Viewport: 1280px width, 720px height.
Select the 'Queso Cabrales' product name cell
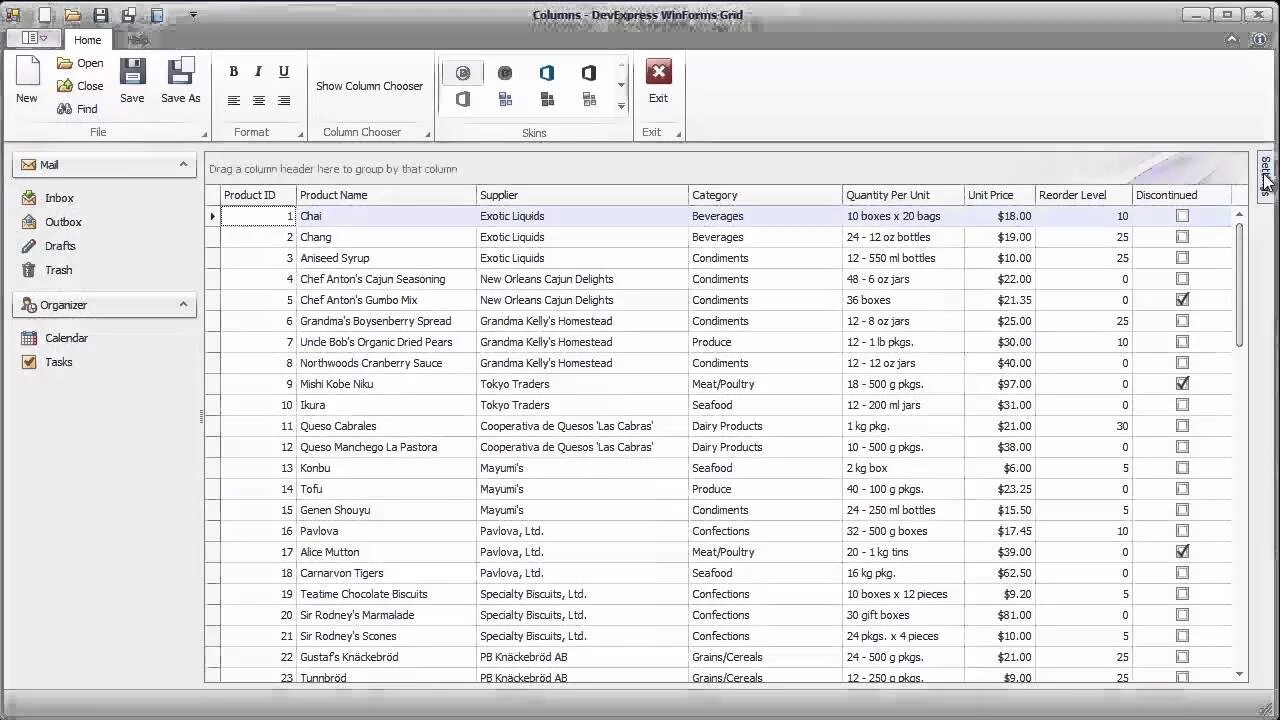386,426
